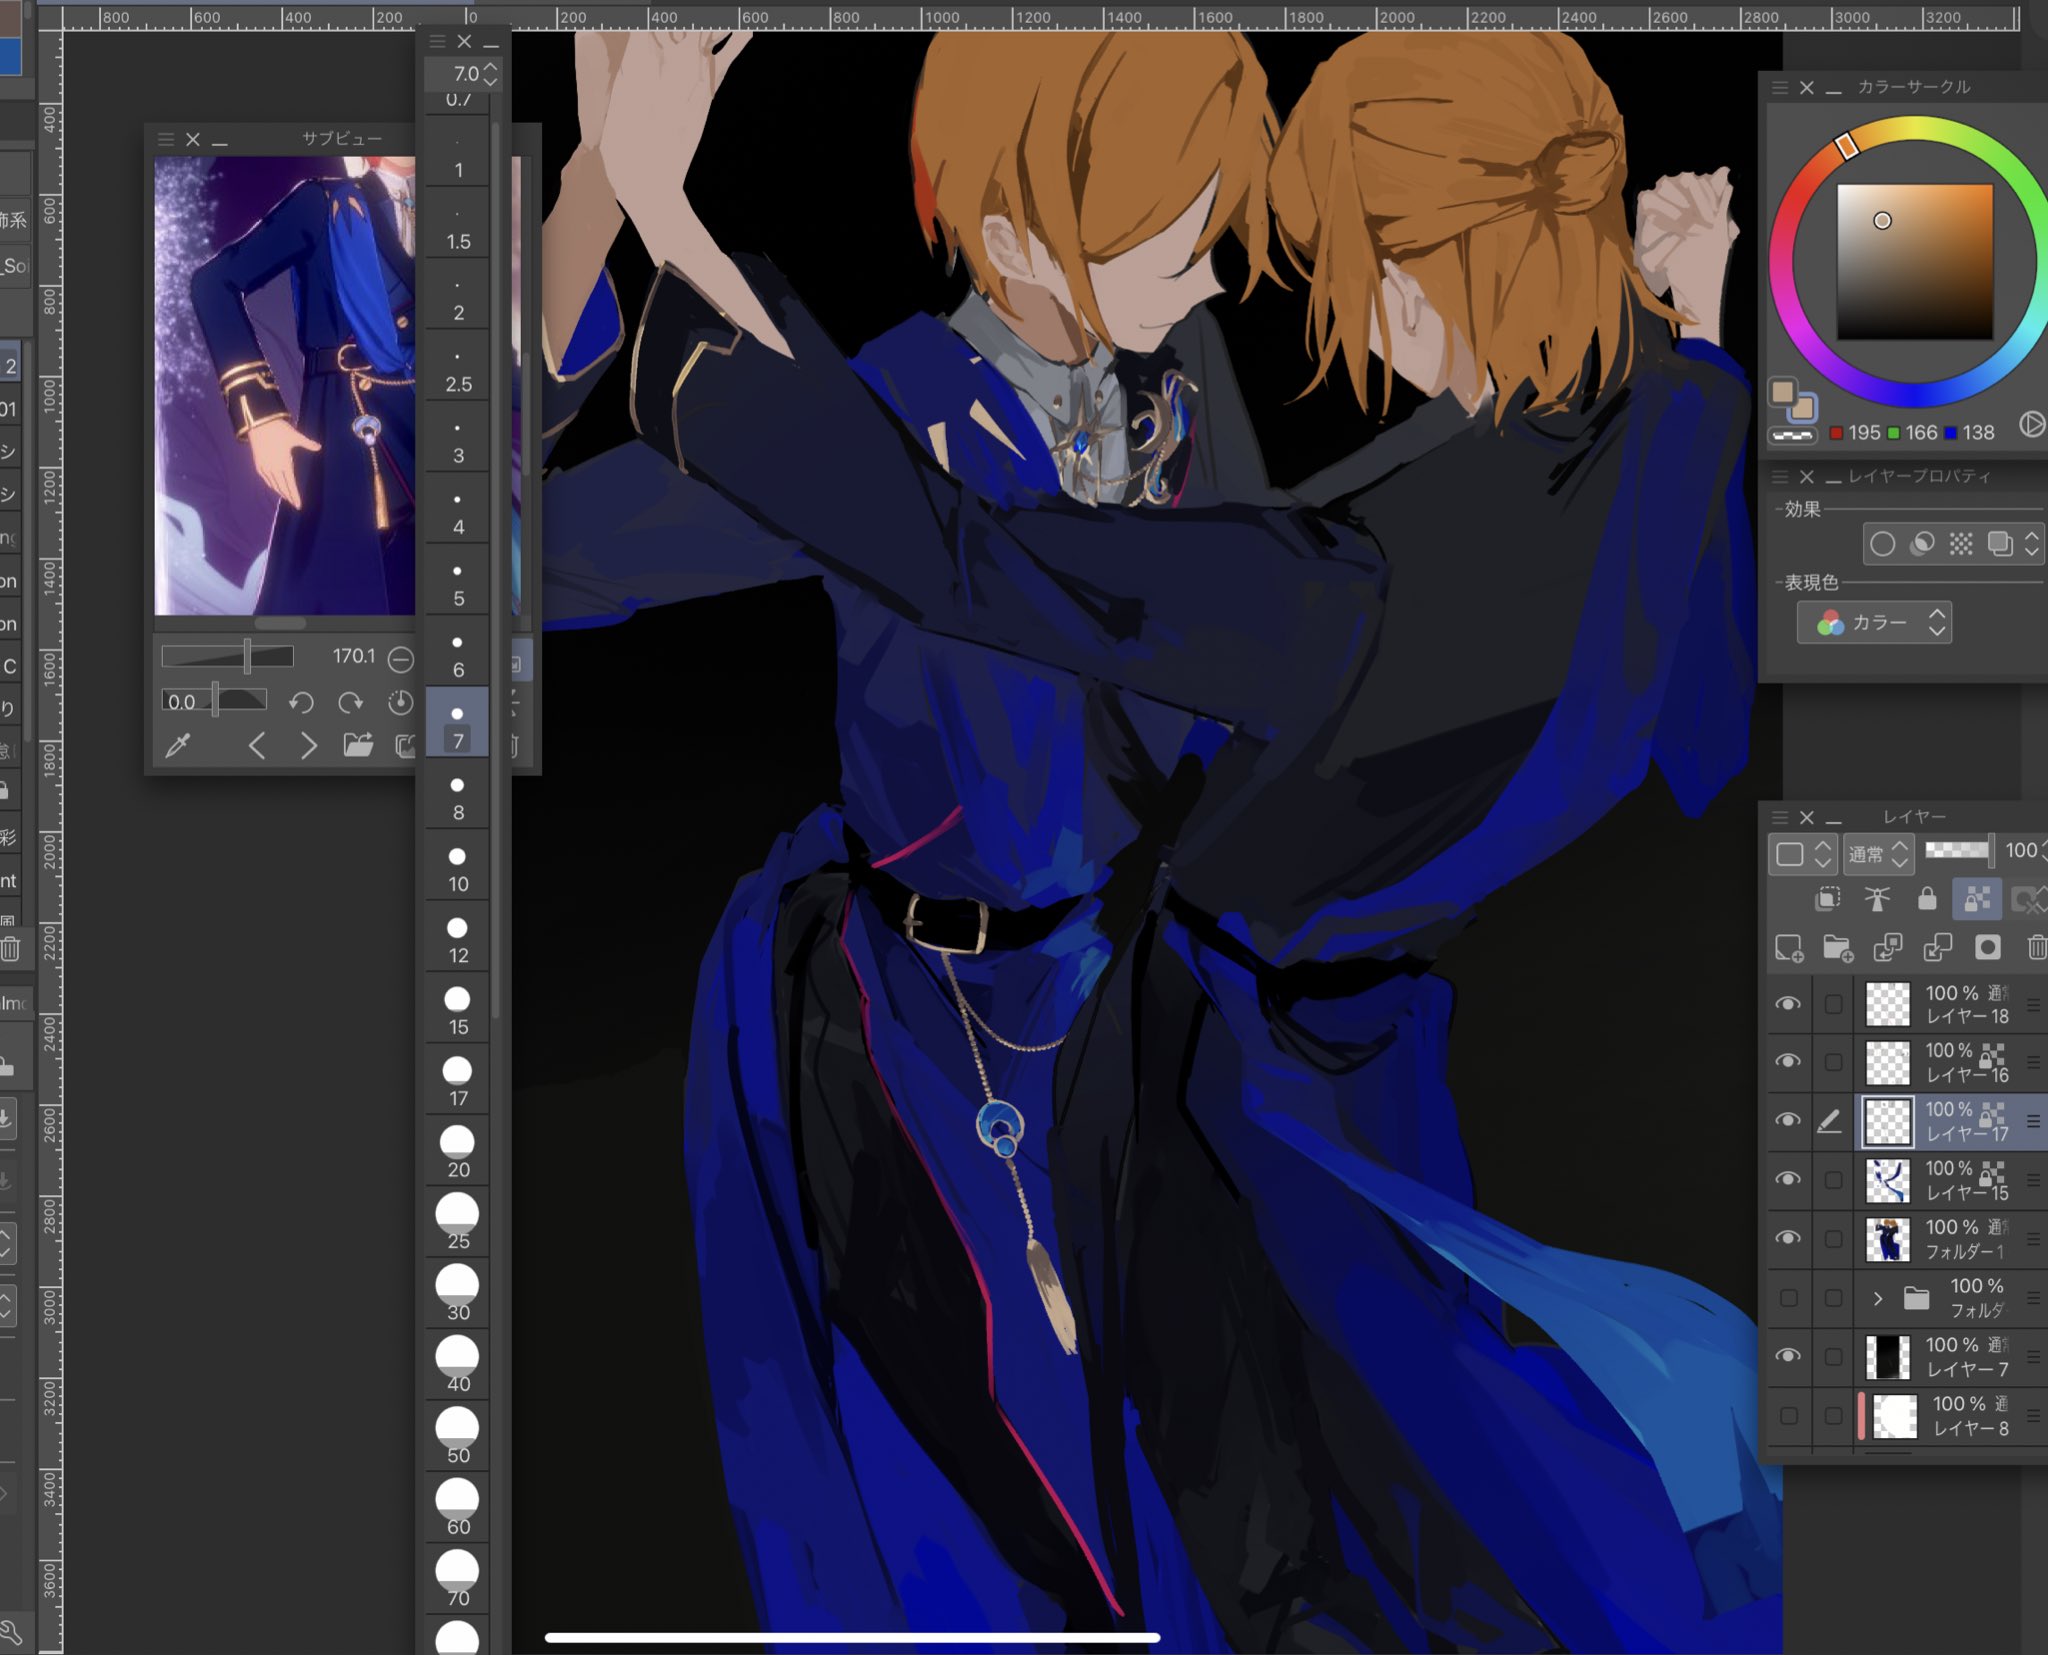
Task: Select the eyedropper in the Sub View panel
Action: tap(179, 745)
